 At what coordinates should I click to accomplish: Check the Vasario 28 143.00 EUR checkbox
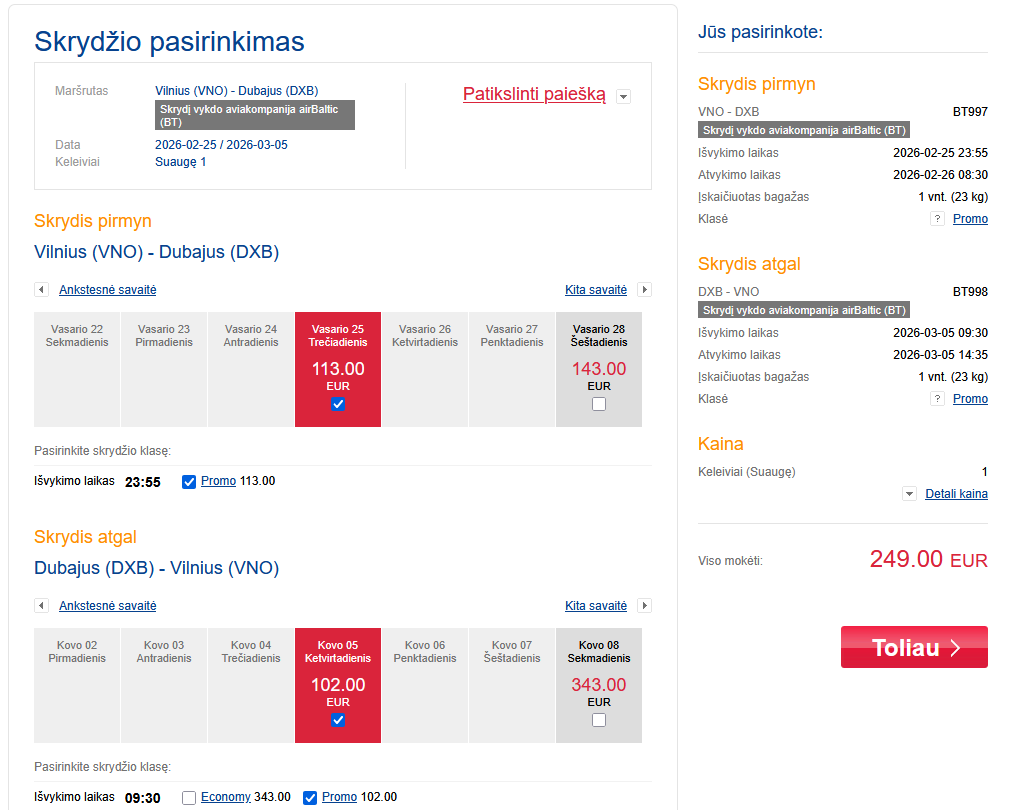[599, 404]
